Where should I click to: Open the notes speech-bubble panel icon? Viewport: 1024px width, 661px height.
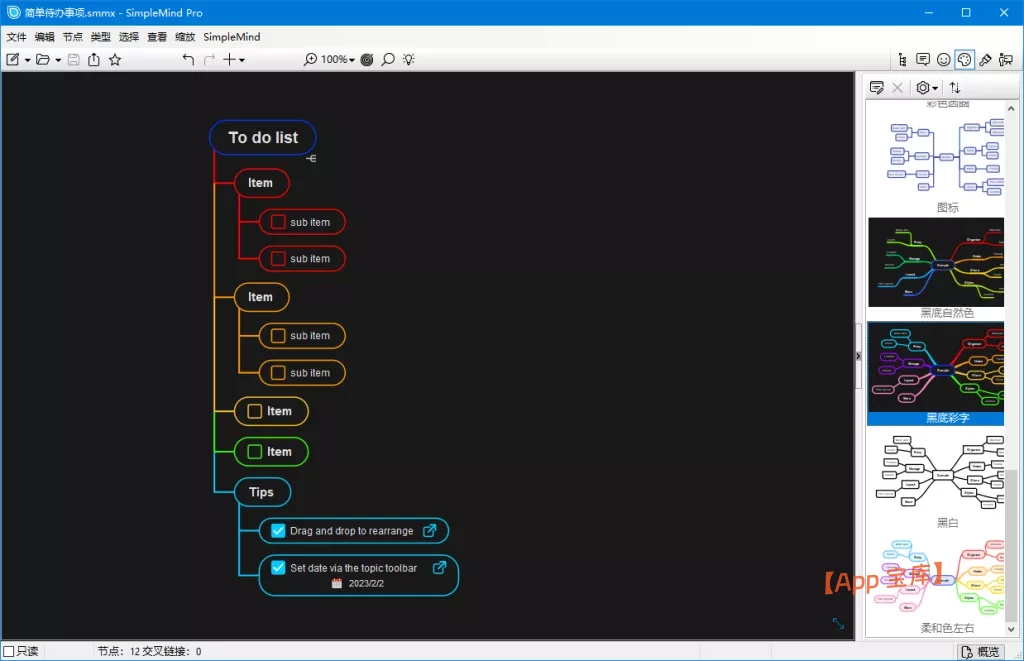tap(923, 60)
